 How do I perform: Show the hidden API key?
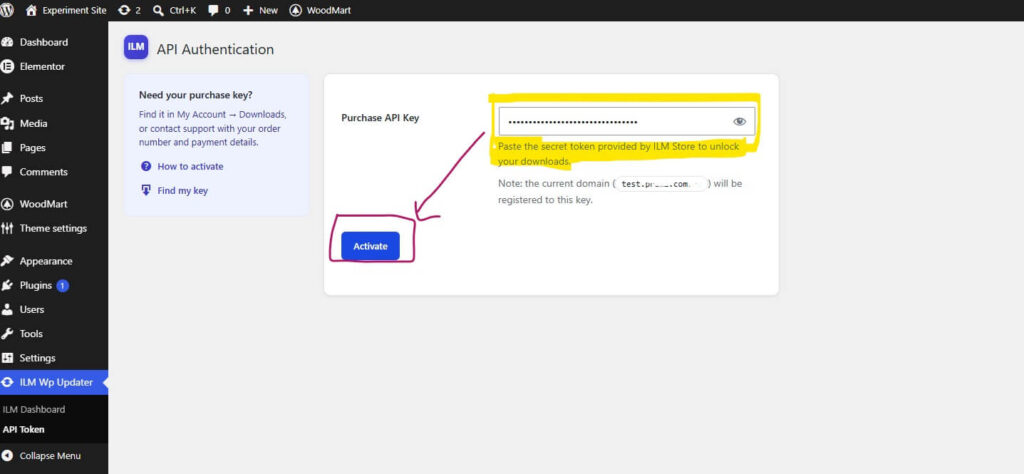(x=739, y=121)
